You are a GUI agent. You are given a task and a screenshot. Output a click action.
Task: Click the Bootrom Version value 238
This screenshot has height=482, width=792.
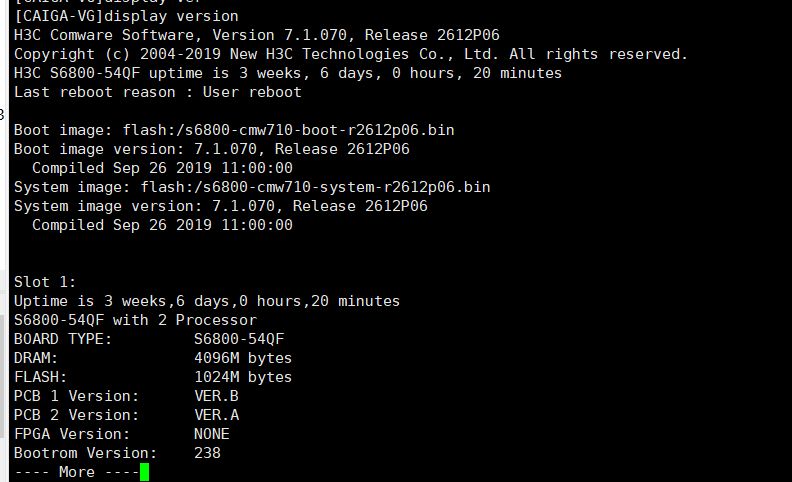click(207, 453)
